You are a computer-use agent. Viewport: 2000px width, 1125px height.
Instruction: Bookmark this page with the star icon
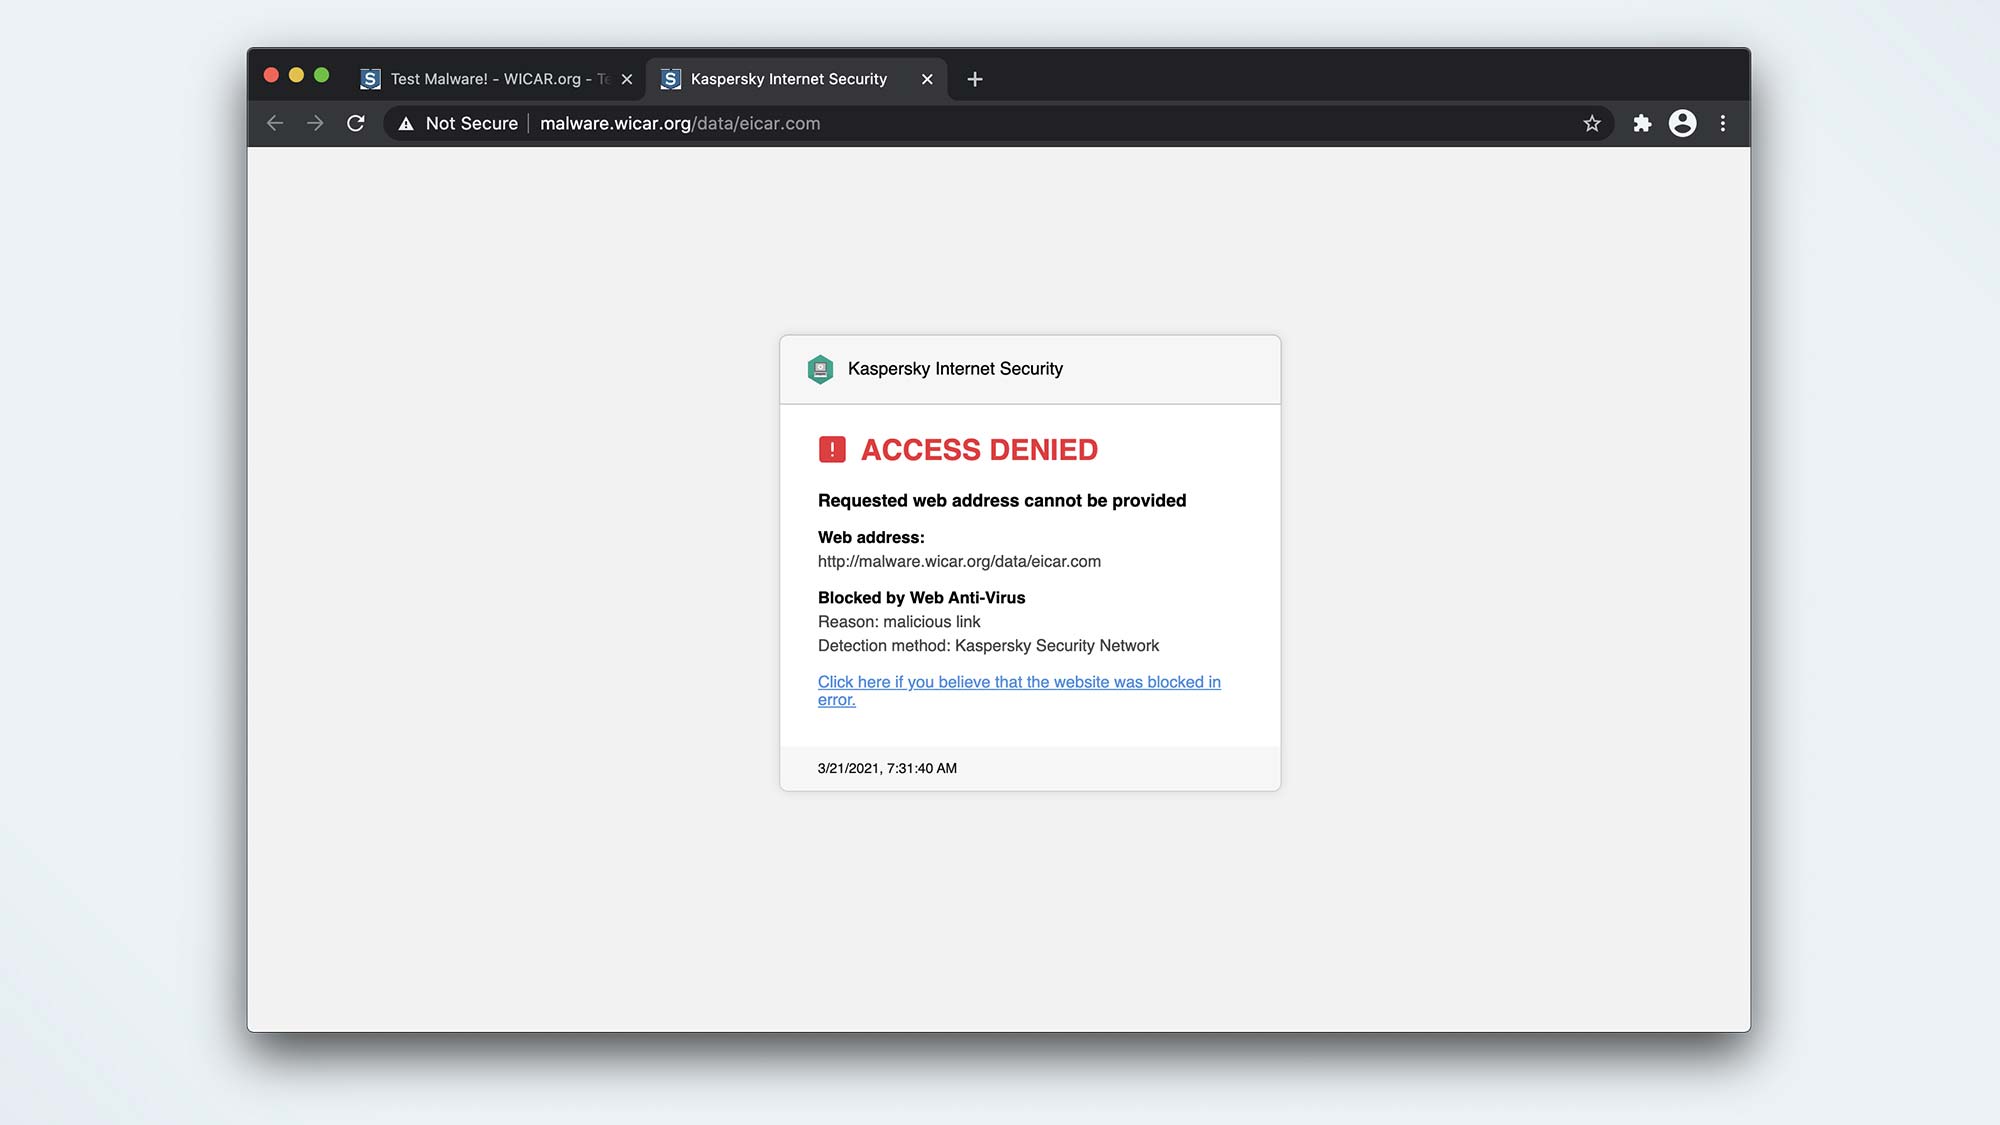click(x=1592, y=123)
